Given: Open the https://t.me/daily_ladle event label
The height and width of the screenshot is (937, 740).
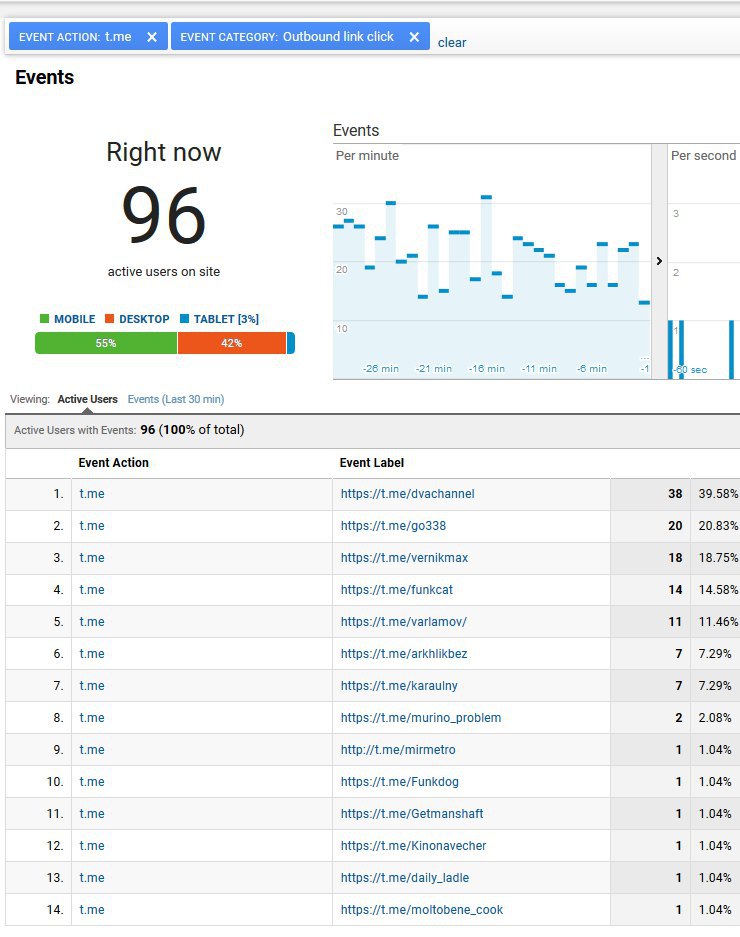Looking at the screenshot, I should tap(405, 878).
